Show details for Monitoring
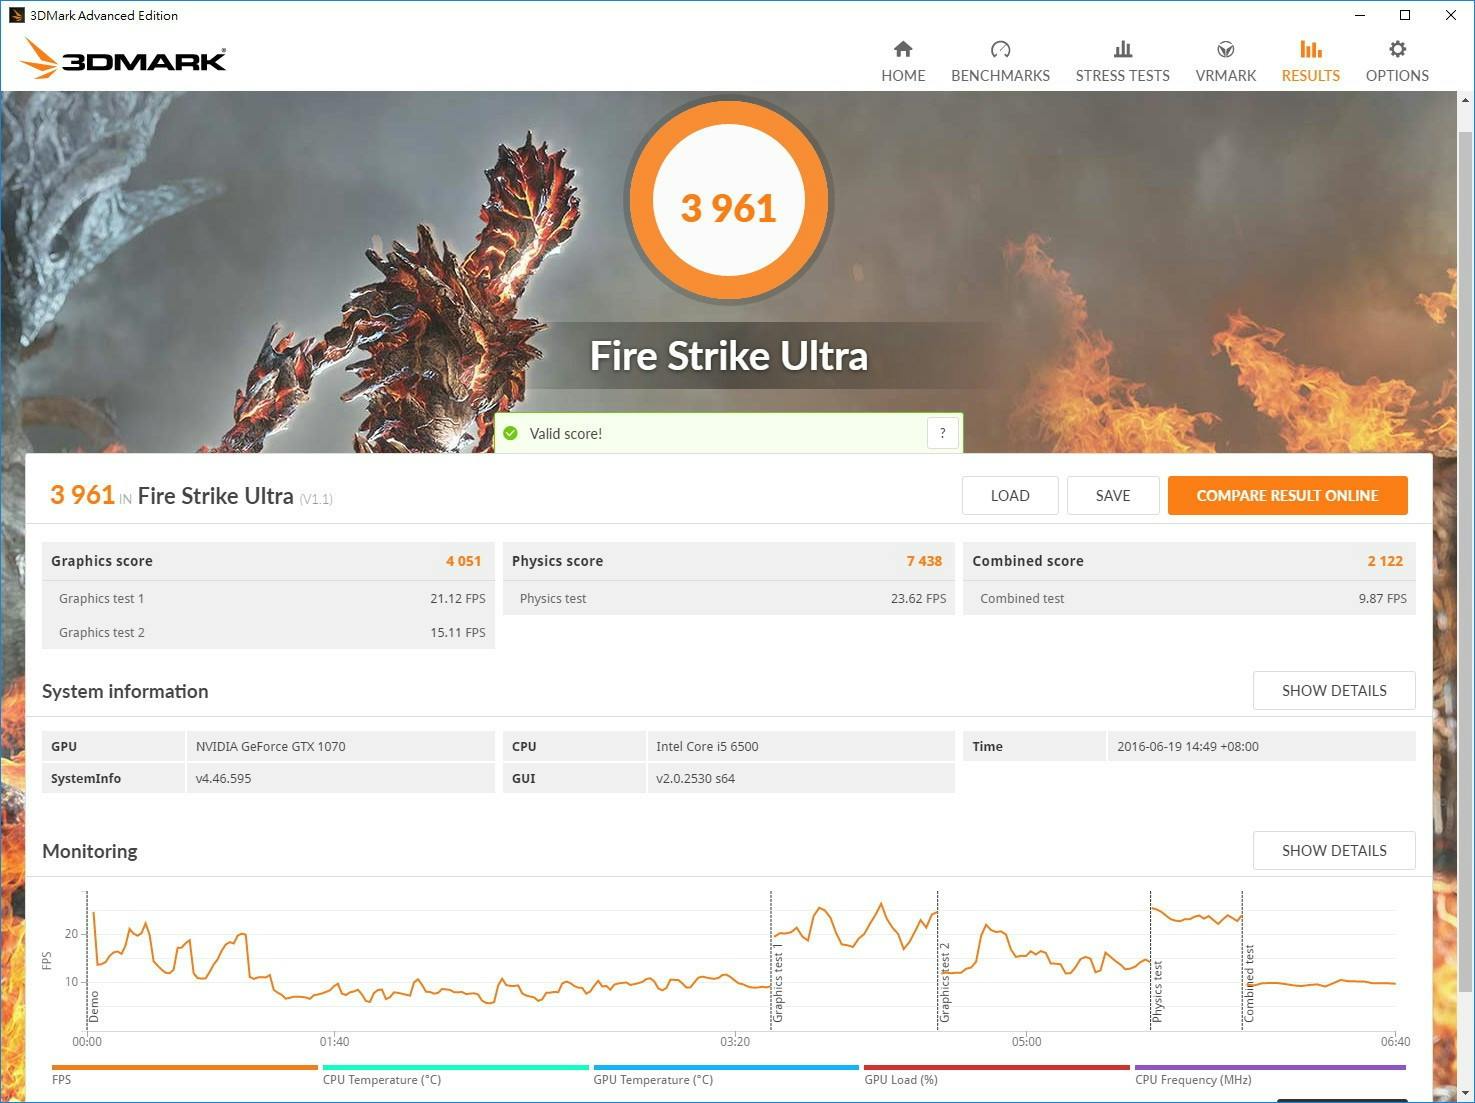The image size is (1475, 1103). click(x=1334, y=850)
